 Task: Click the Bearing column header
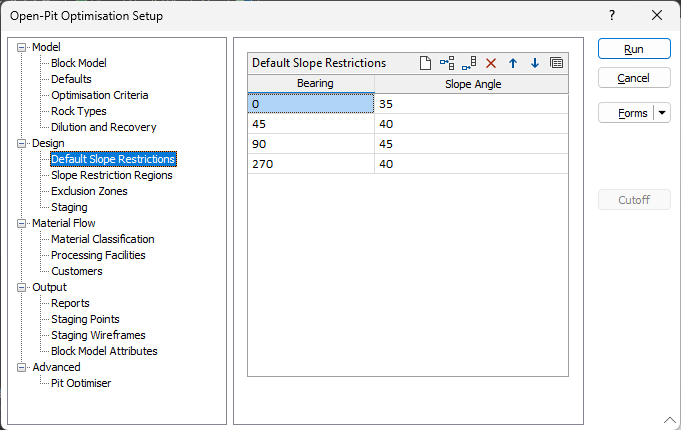click(x=312, y=84)
